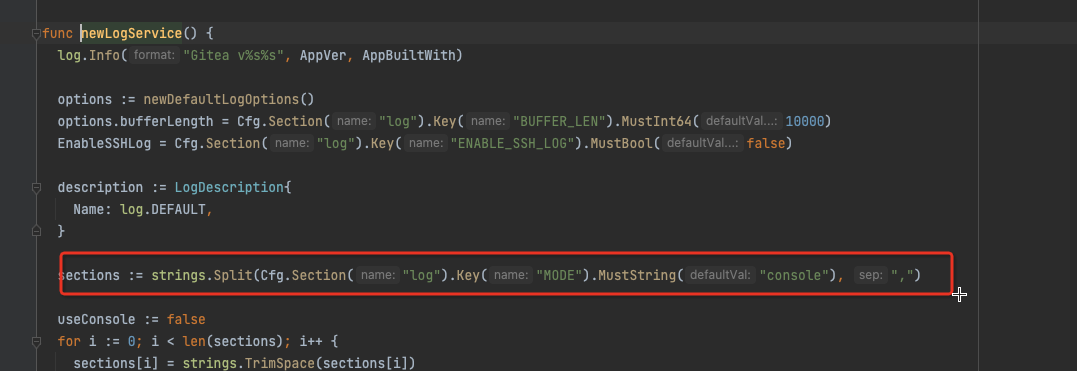1077x371 pixels.
Task: Click the "MODE" string
Action: 559,276
